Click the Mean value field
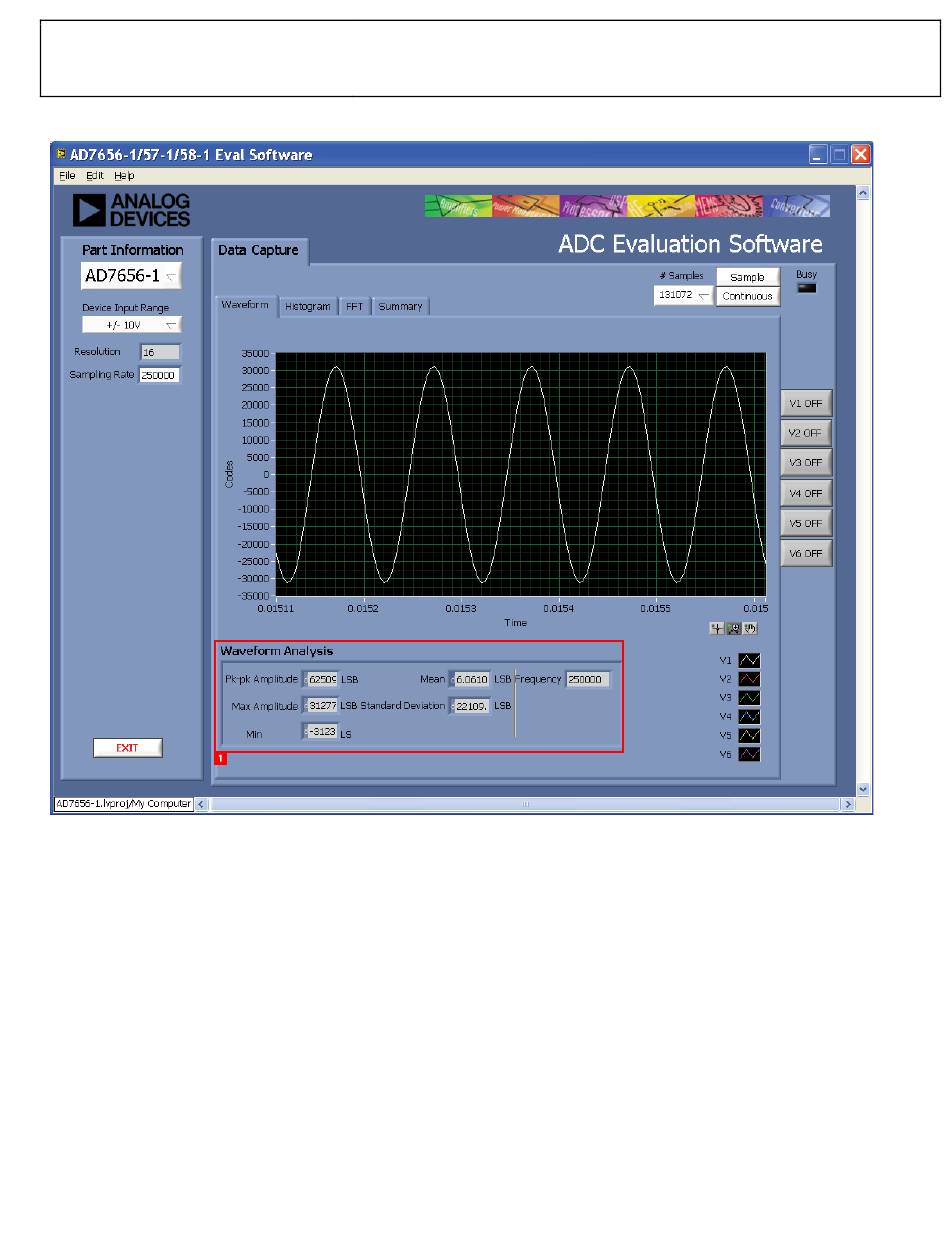Screen dimensions: 950x1254 [470, 679]
